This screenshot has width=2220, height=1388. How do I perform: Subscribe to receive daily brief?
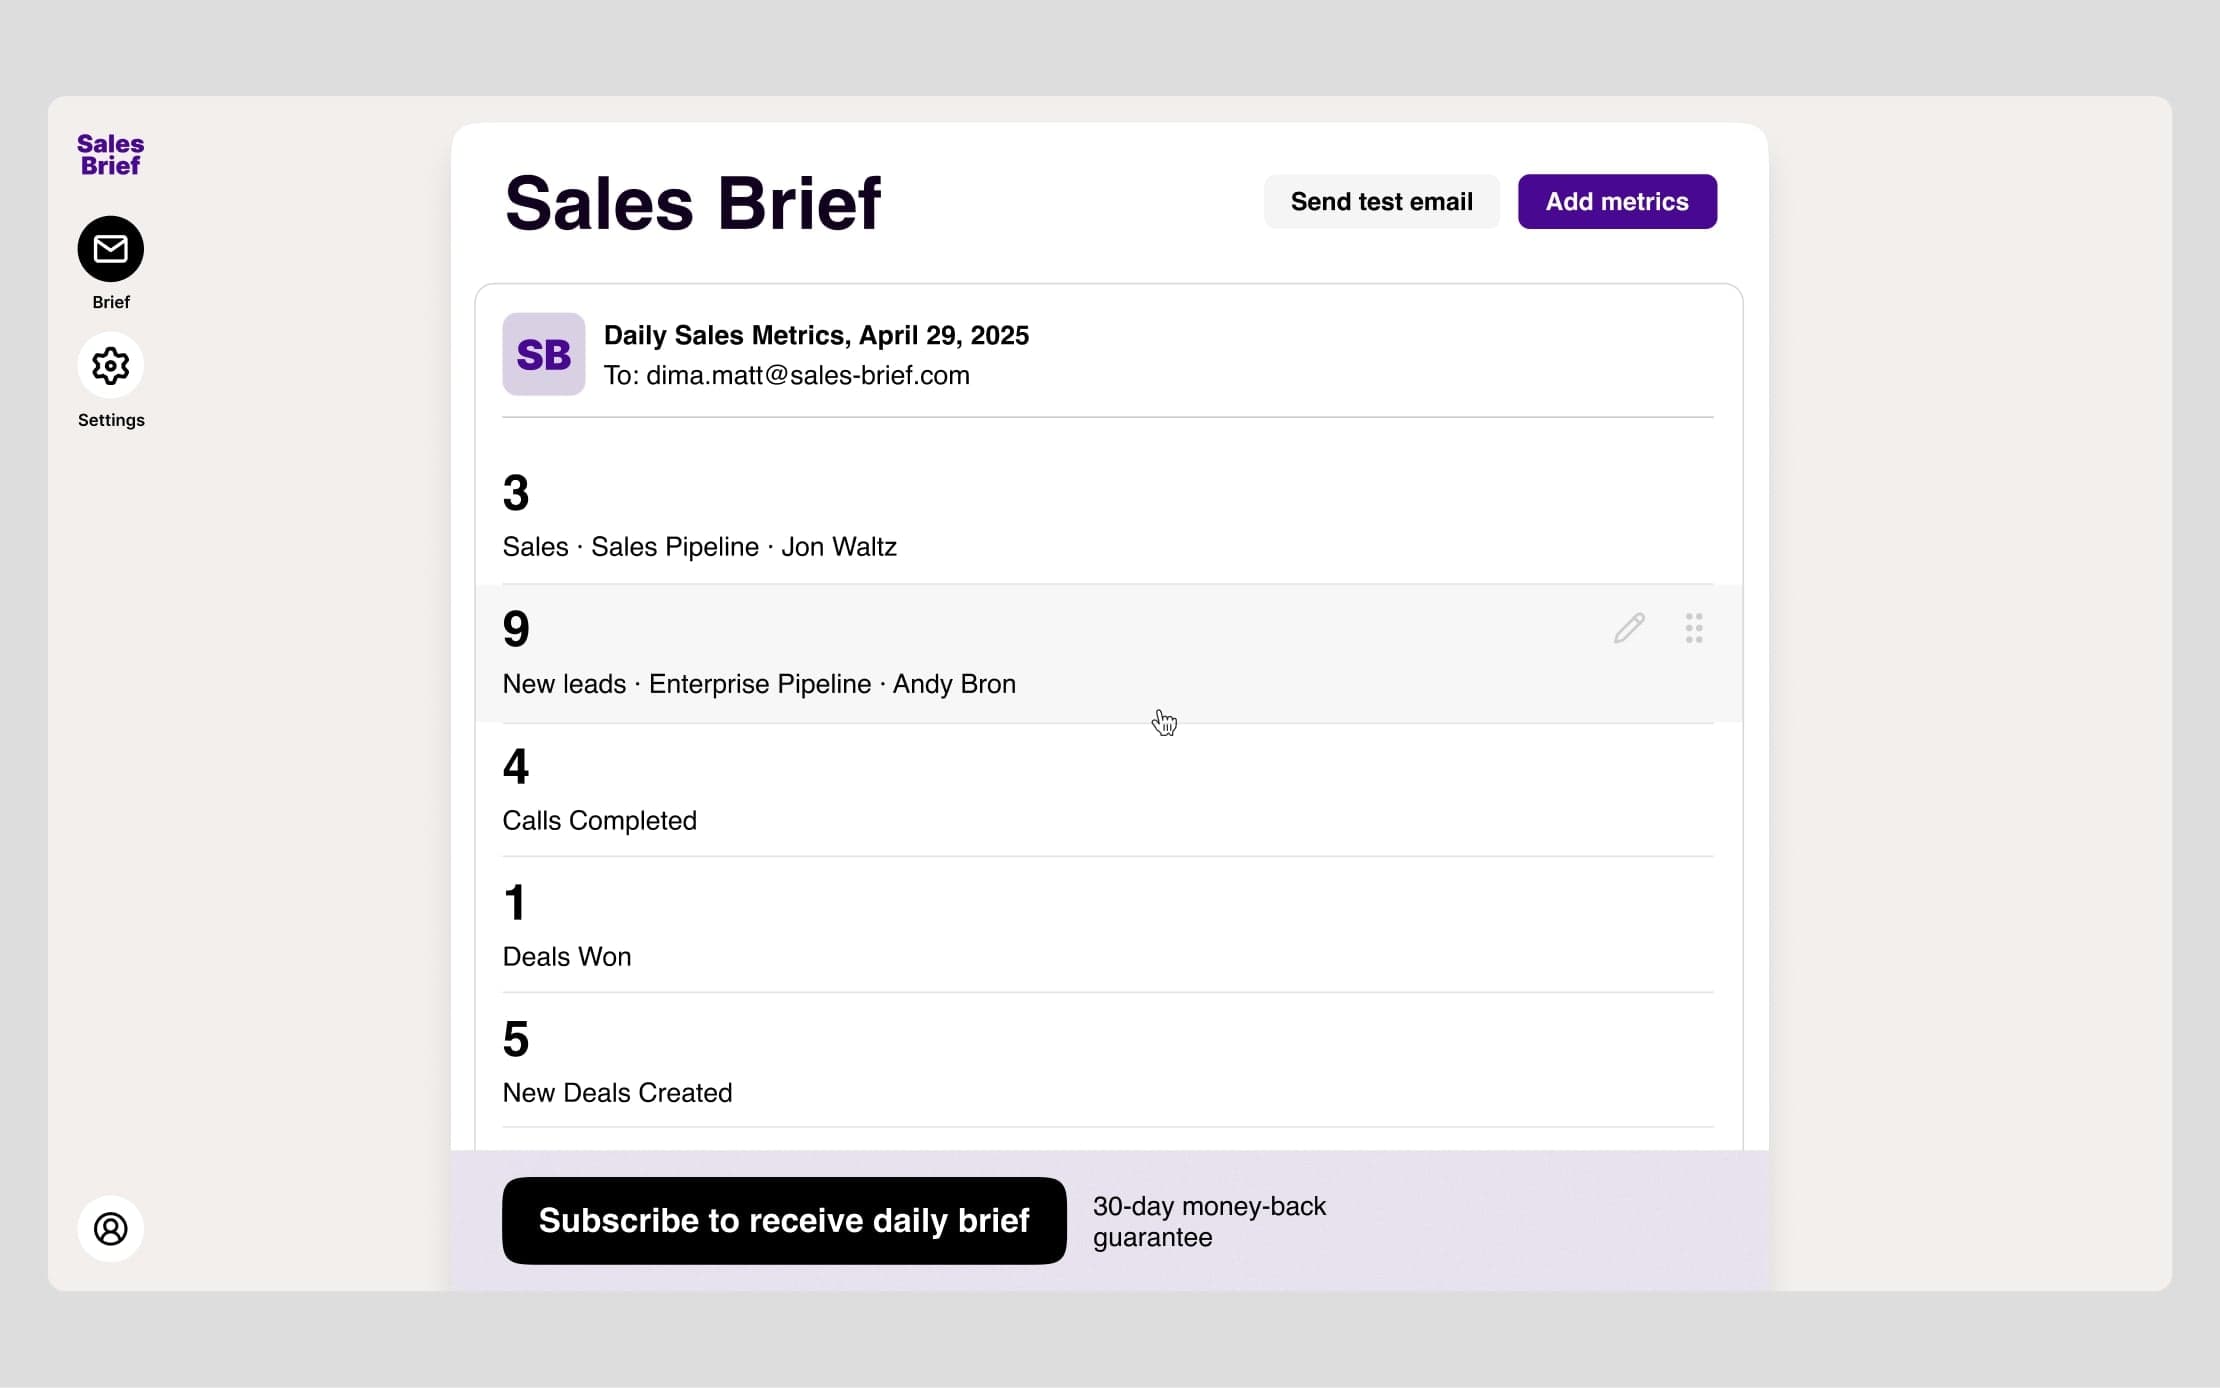[x=783, y=1220]
